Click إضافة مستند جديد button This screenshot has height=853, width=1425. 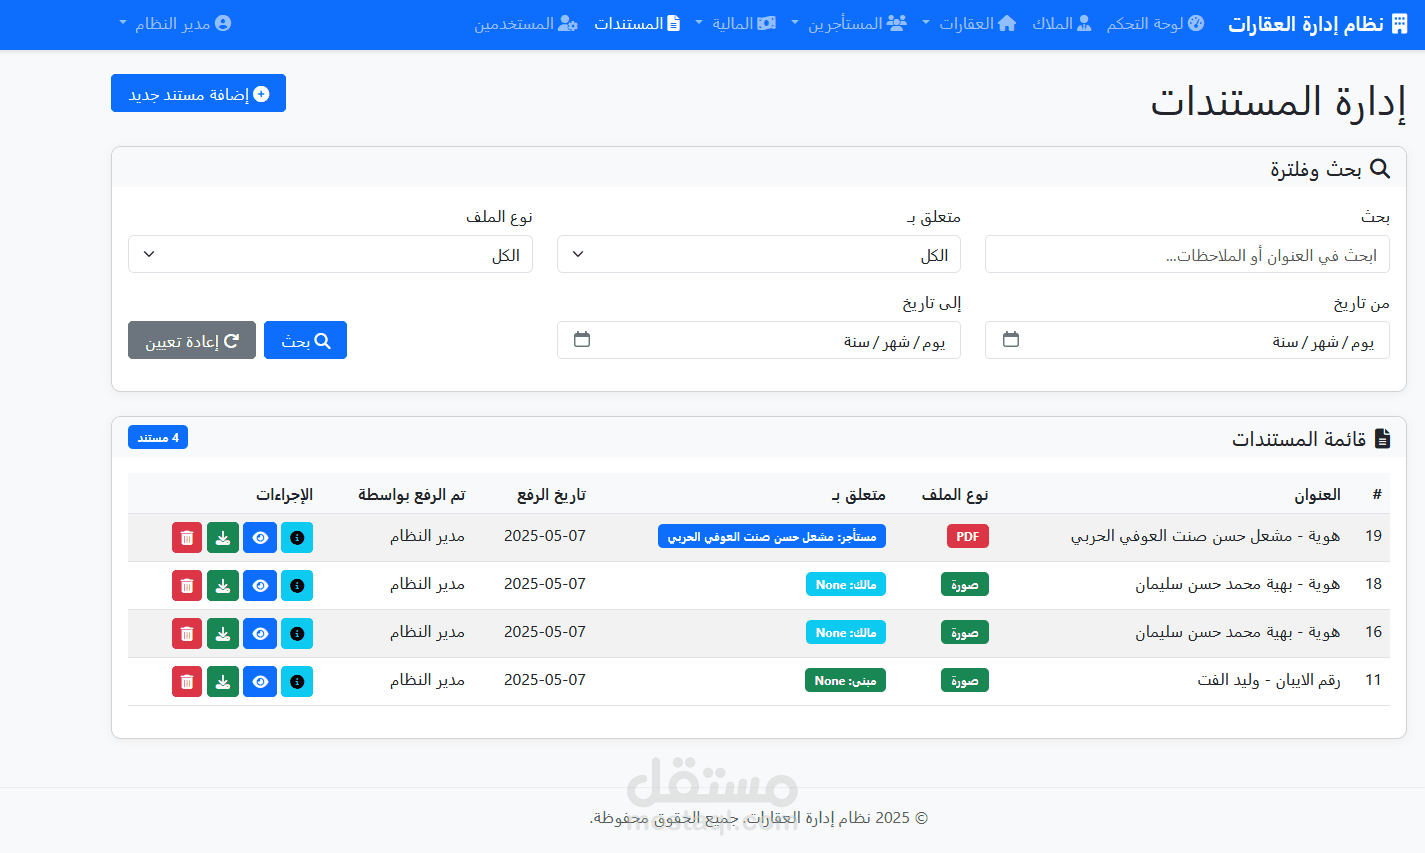[x=198, y=93]
